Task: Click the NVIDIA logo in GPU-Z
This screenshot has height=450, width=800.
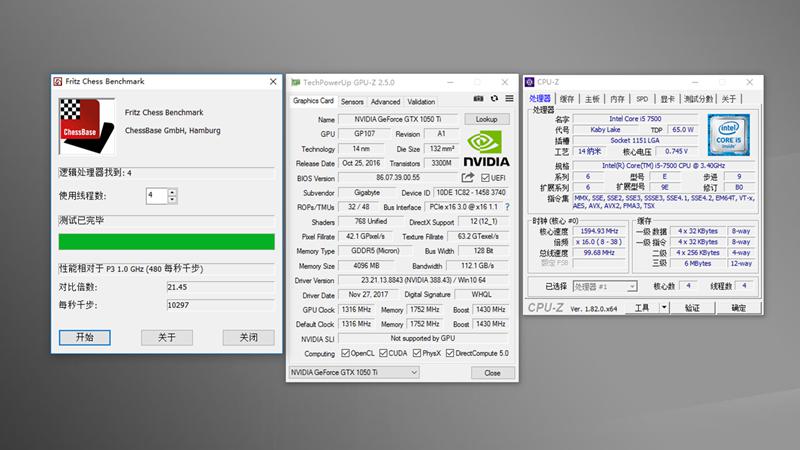Action: coord(486,148)
